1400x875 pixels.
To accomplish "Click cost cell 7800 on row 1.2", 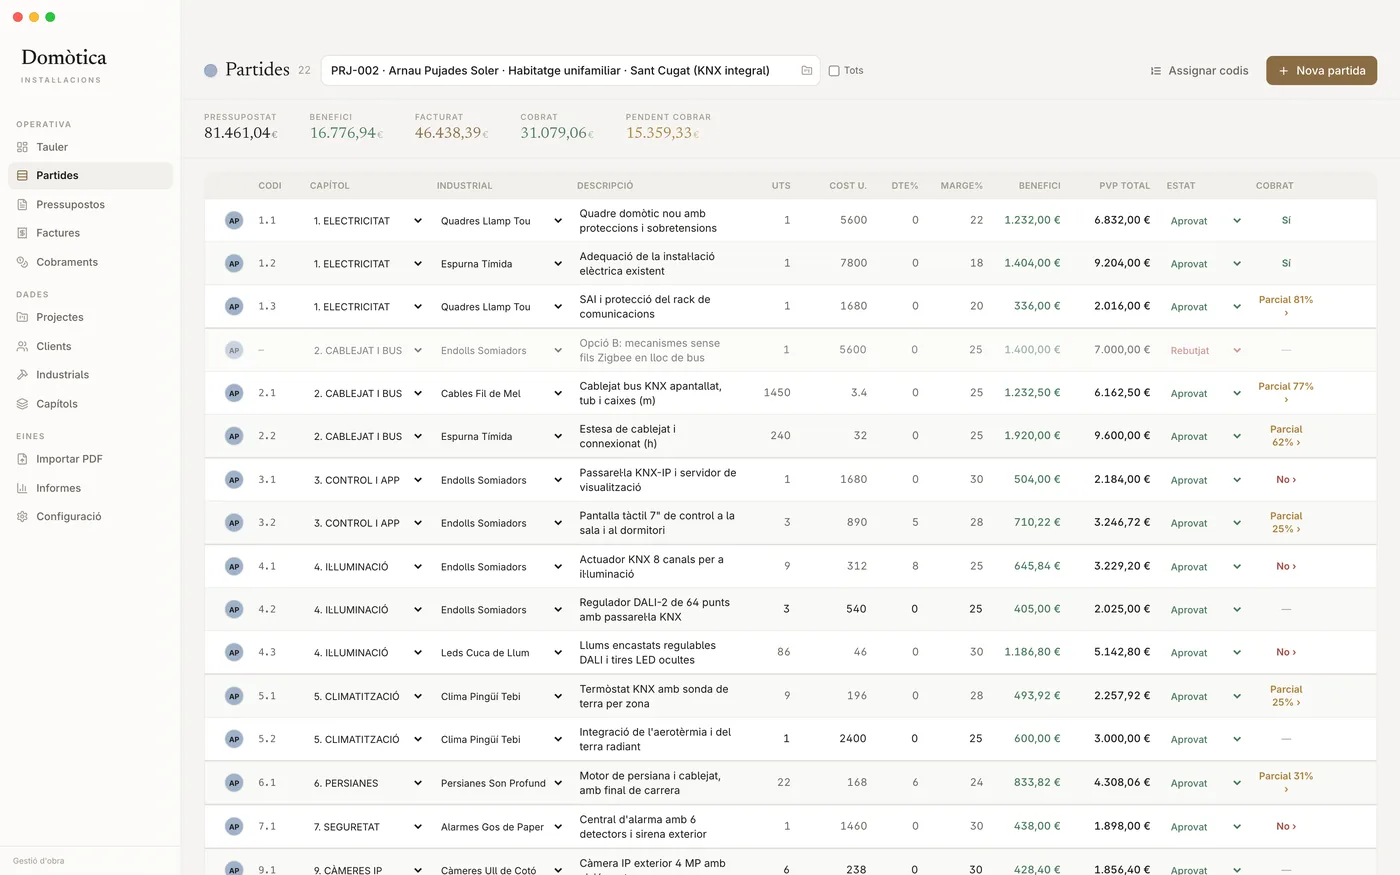I will tap(853, 263).
